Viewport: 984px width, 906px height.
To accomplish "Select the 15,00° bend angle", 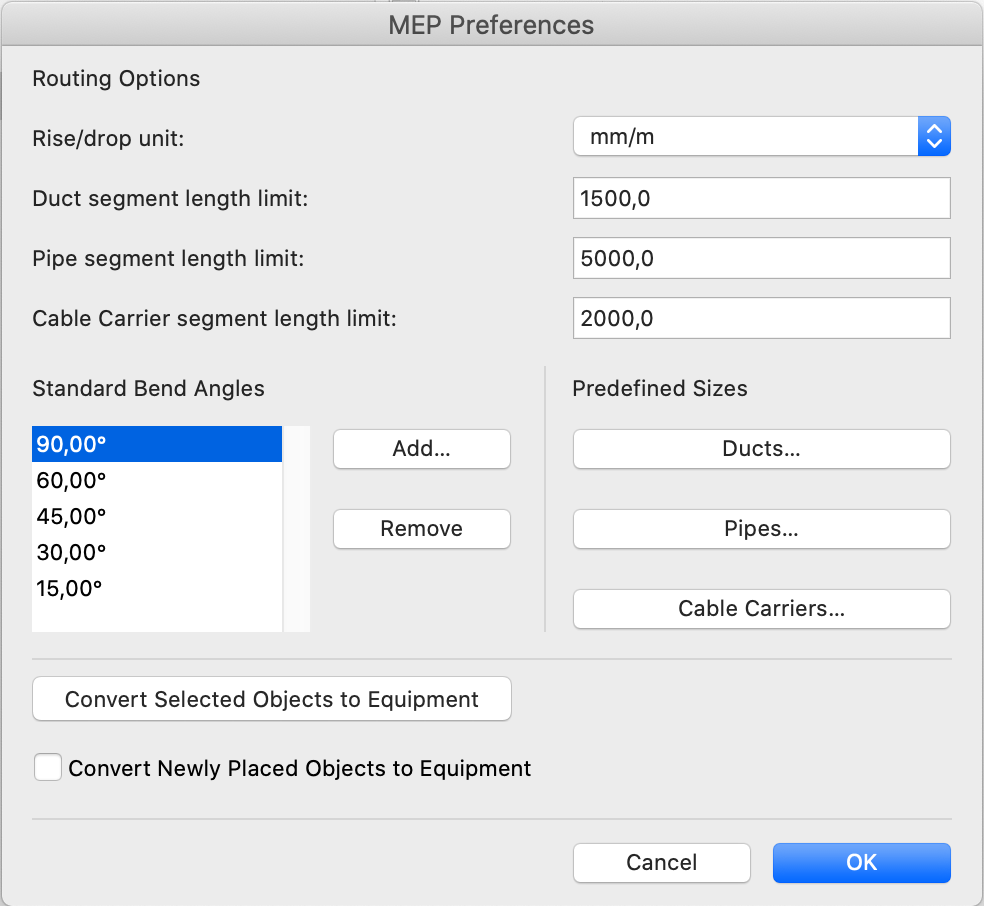I will pyautogui.click(x=157, y=589).
